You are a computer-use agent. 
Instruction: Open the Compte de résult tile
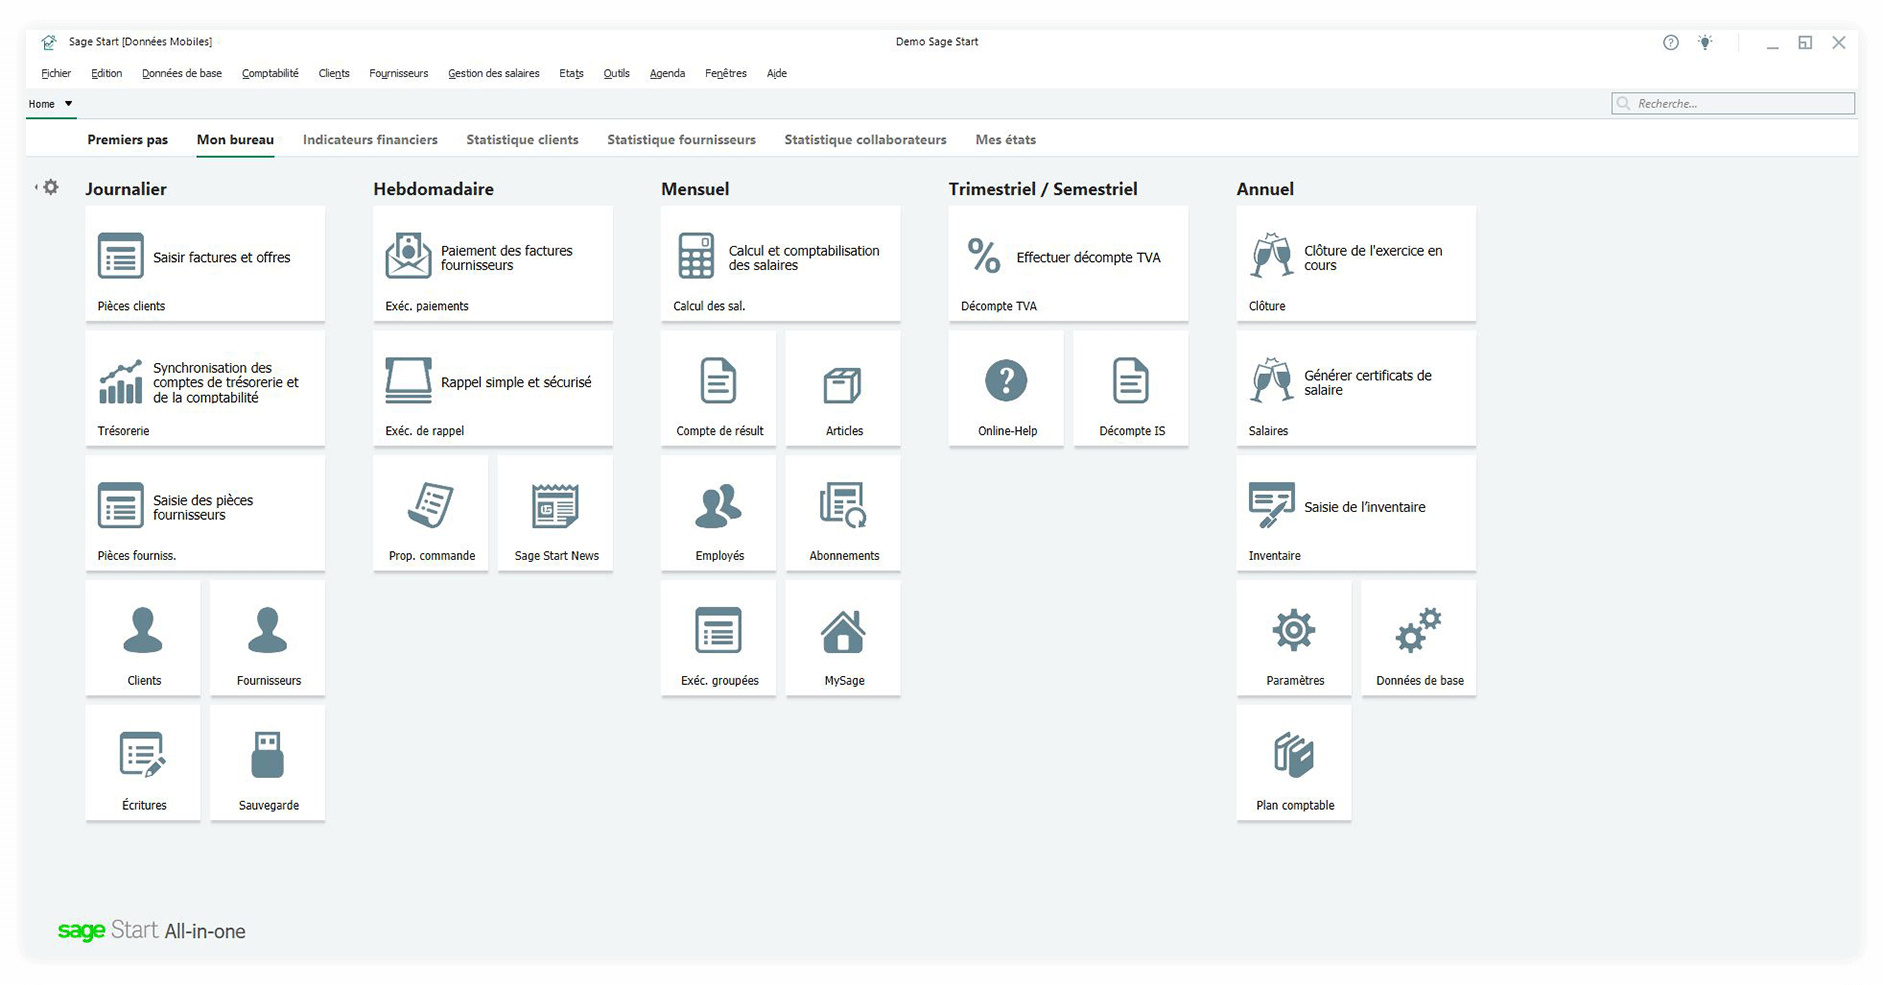(719, 389)
